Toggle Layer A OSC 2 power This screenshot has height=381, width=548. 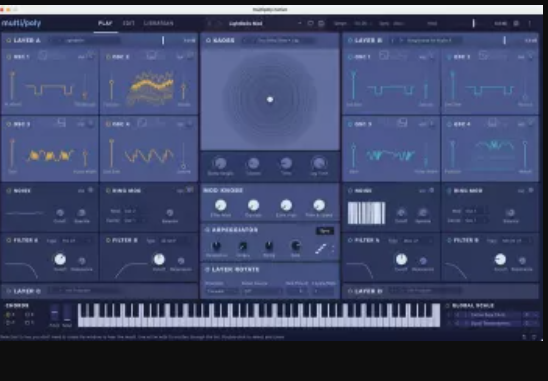[x=108, y=57]
